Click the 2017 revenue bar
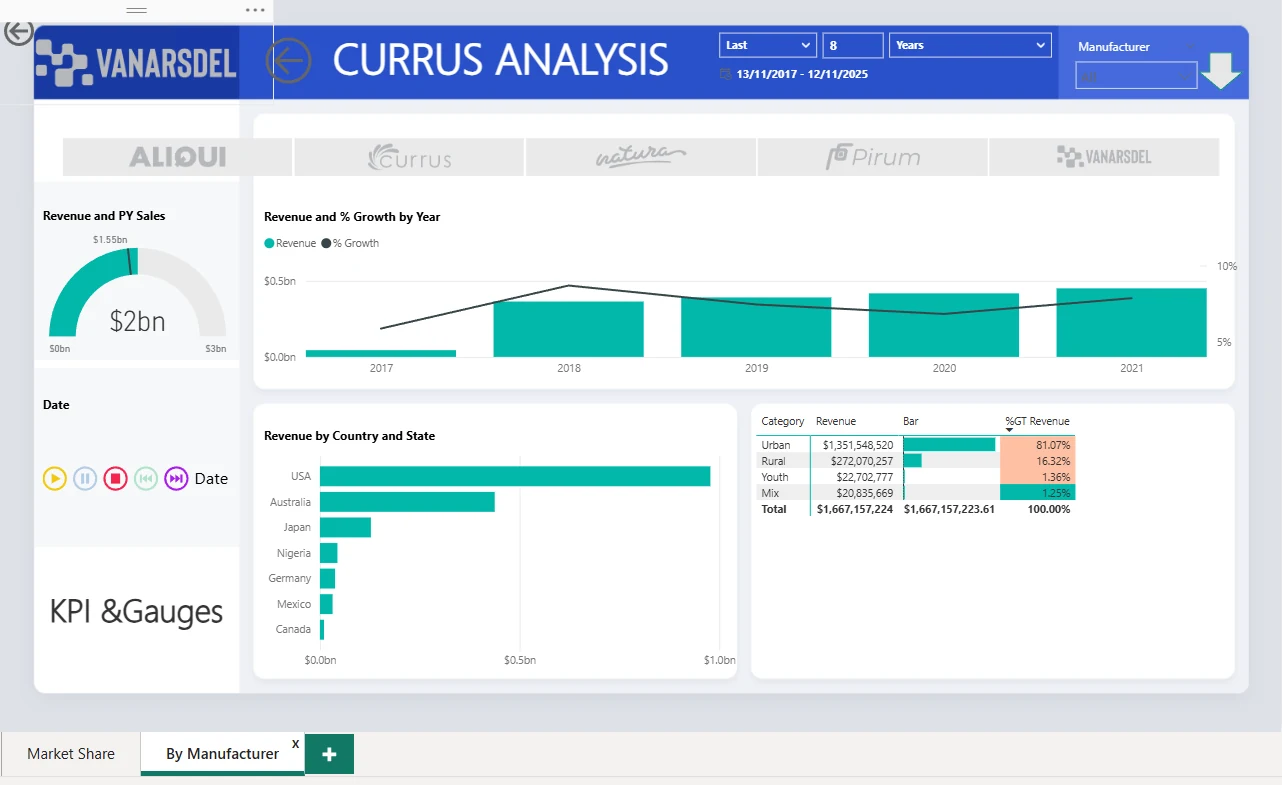Viewport: 1282px width, 785px height. 381,353
